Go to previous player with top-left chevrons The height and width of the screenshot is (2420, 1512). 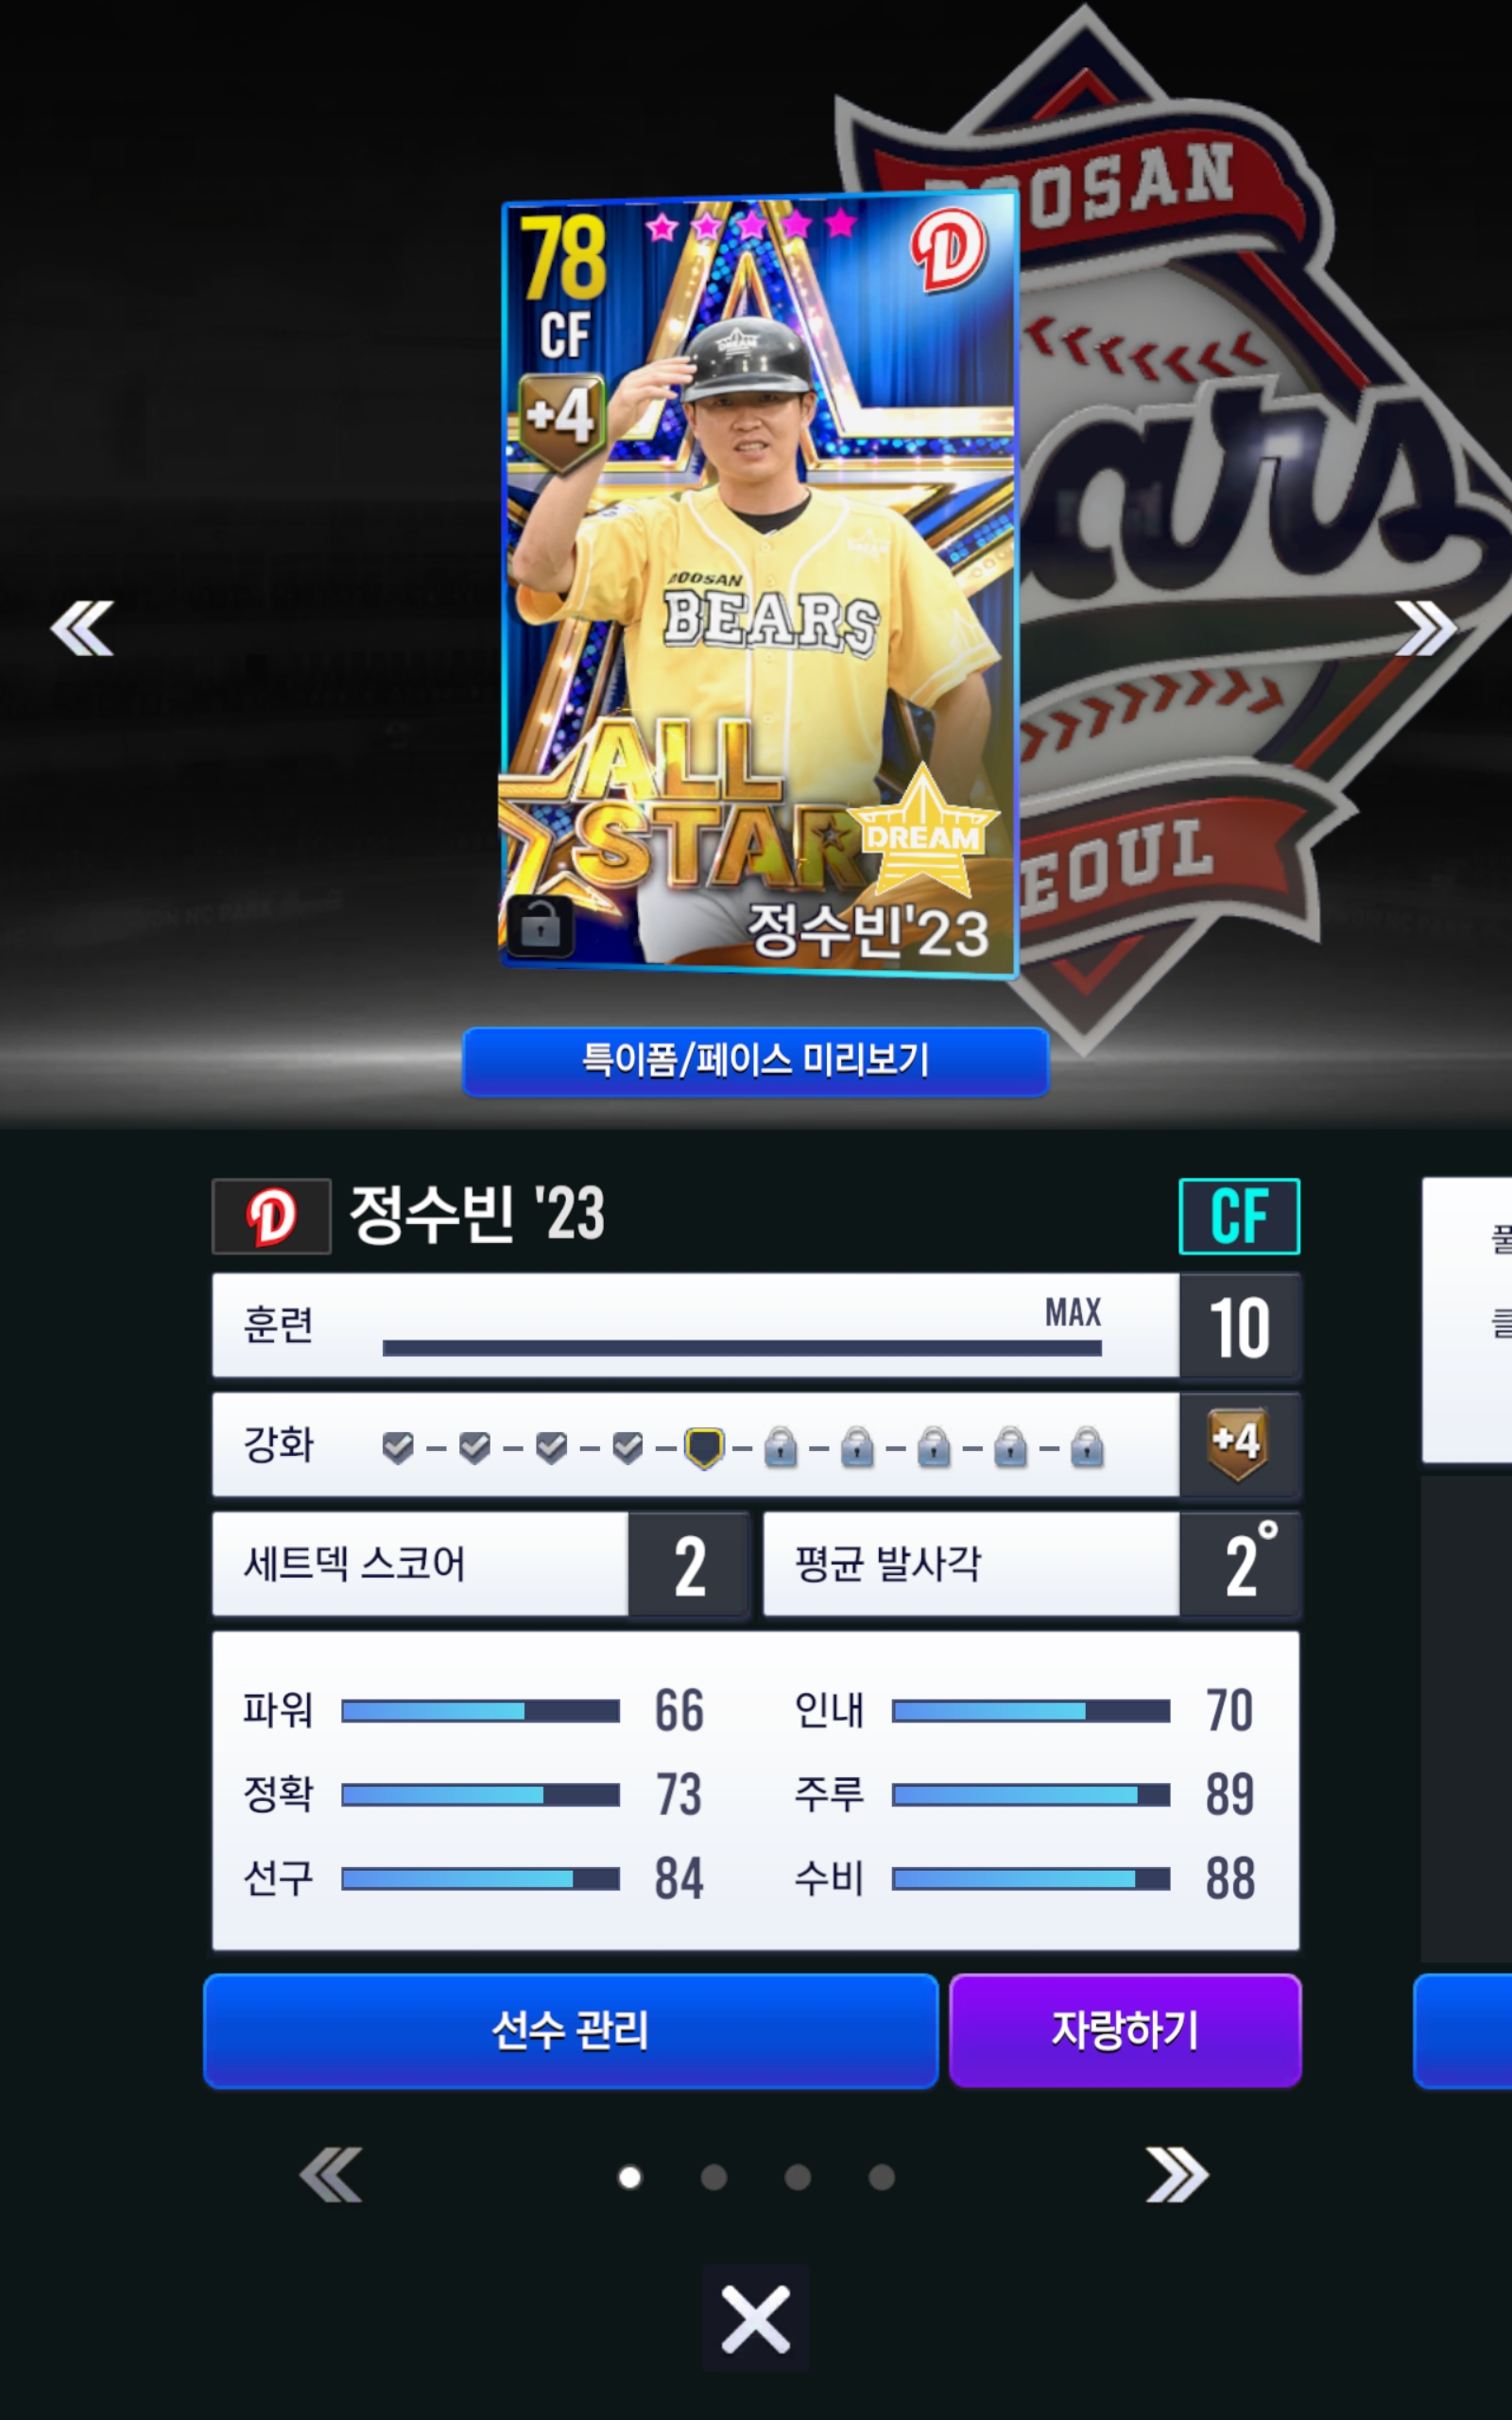82,628
